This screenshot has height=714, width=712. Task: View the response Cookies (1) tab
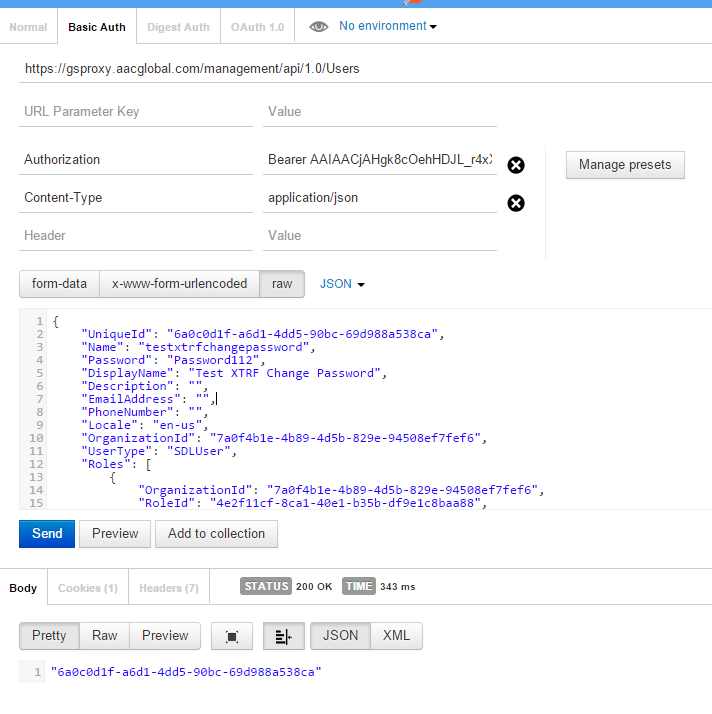87,588
